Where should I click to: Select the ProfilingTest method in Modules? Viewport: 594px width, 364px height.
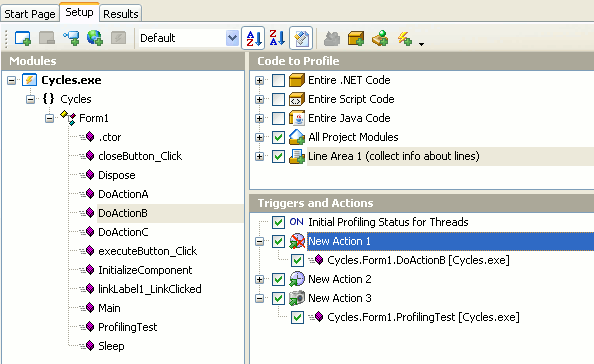click(127, 327)
